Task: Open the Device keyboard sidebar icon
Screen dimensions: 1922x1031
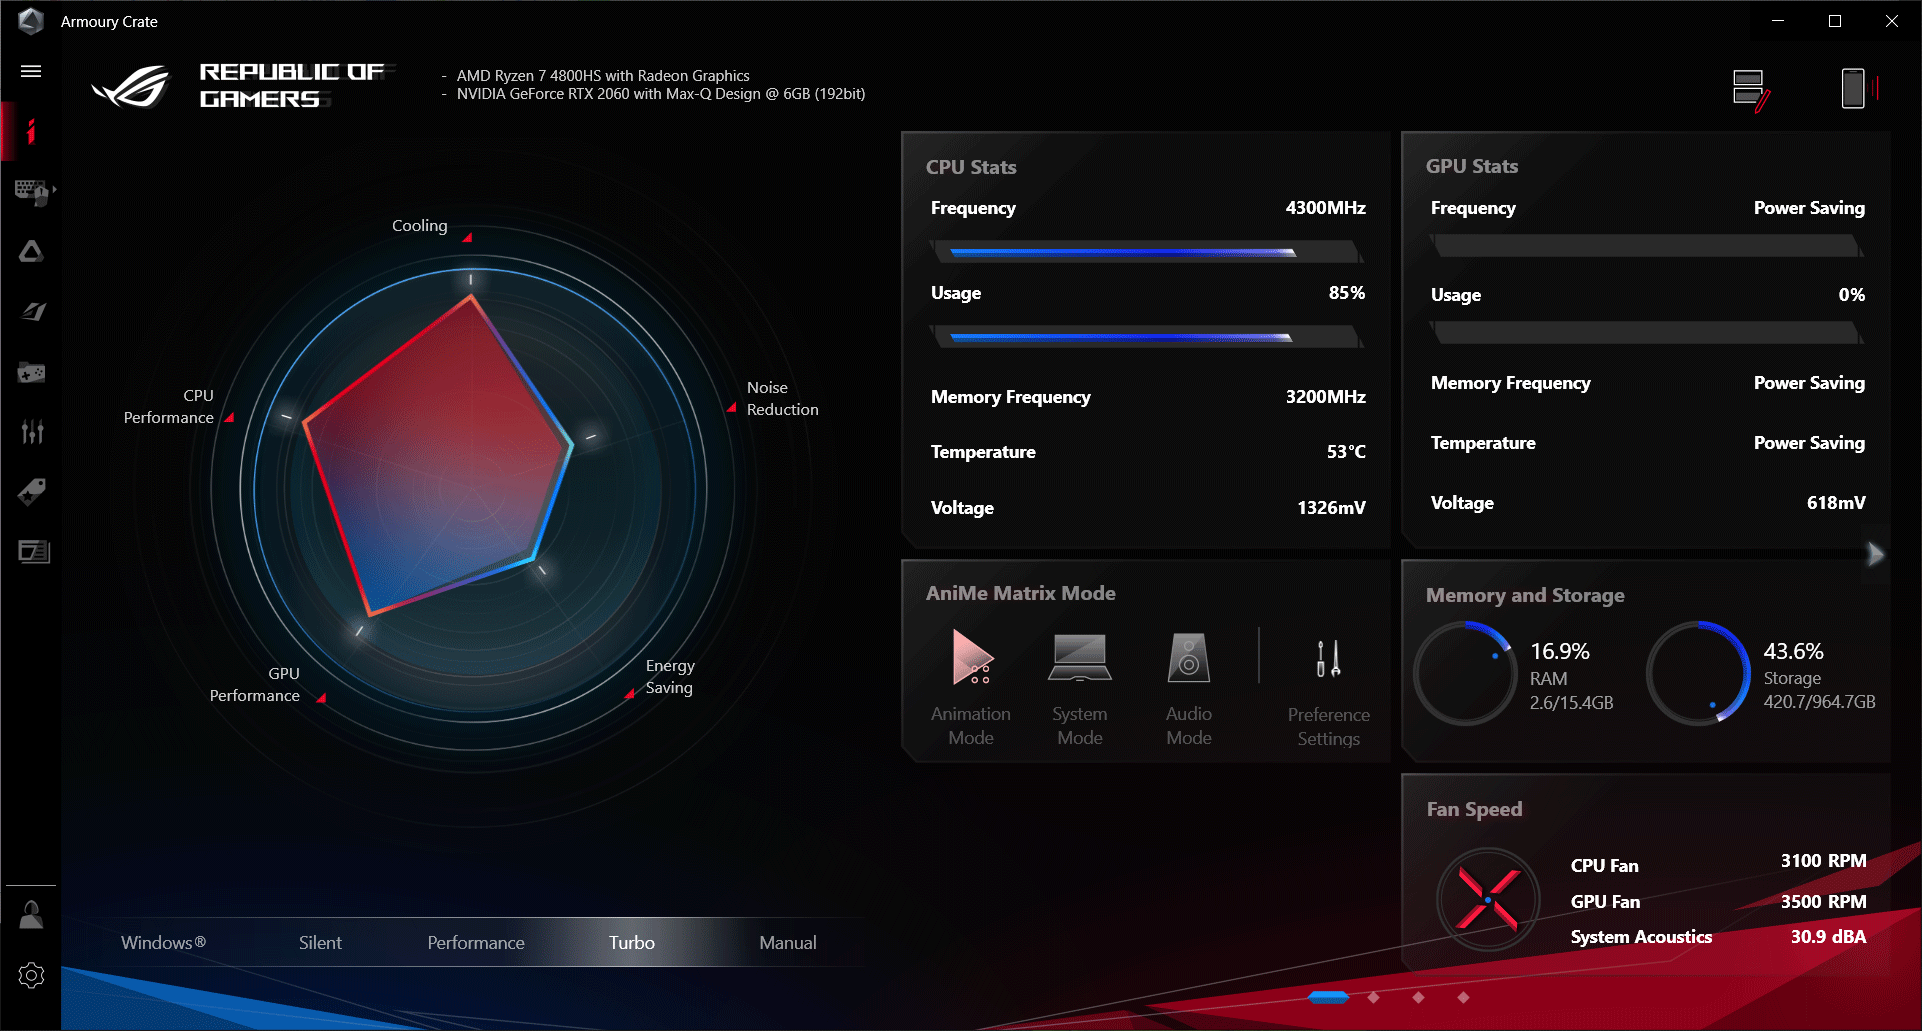Action: (x=32, y=192)
